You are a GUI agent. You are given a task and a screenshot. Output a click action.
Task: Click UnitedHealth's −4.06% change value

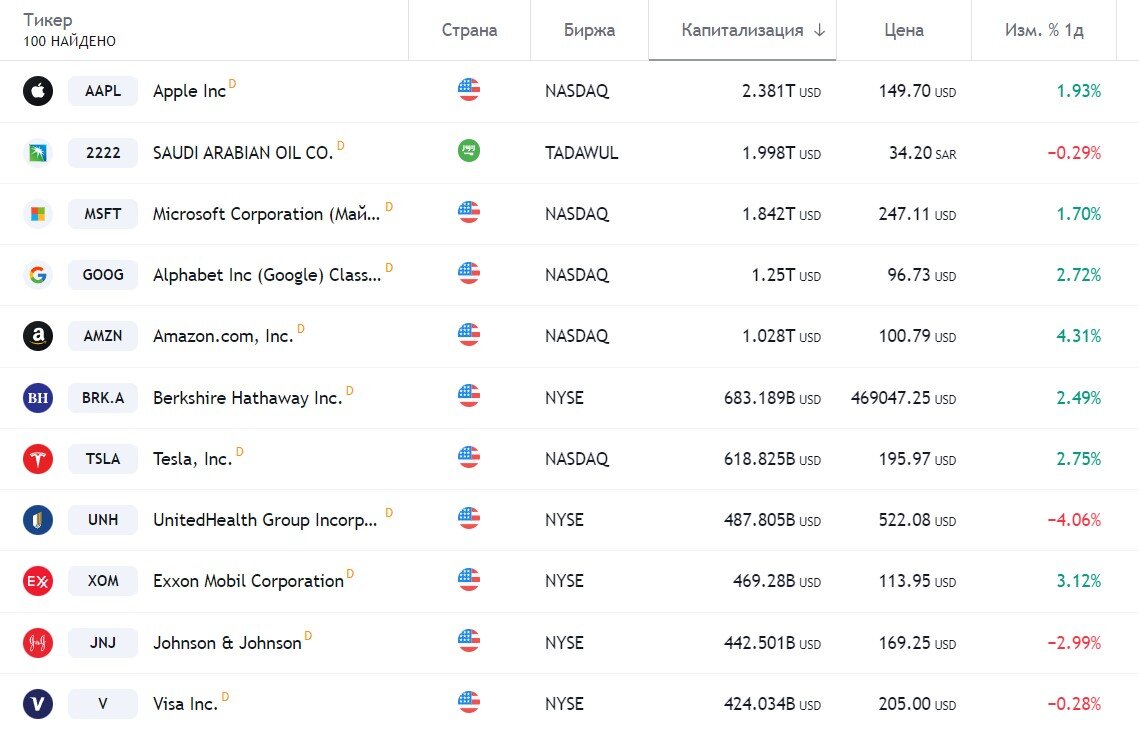coord(1074,520)
